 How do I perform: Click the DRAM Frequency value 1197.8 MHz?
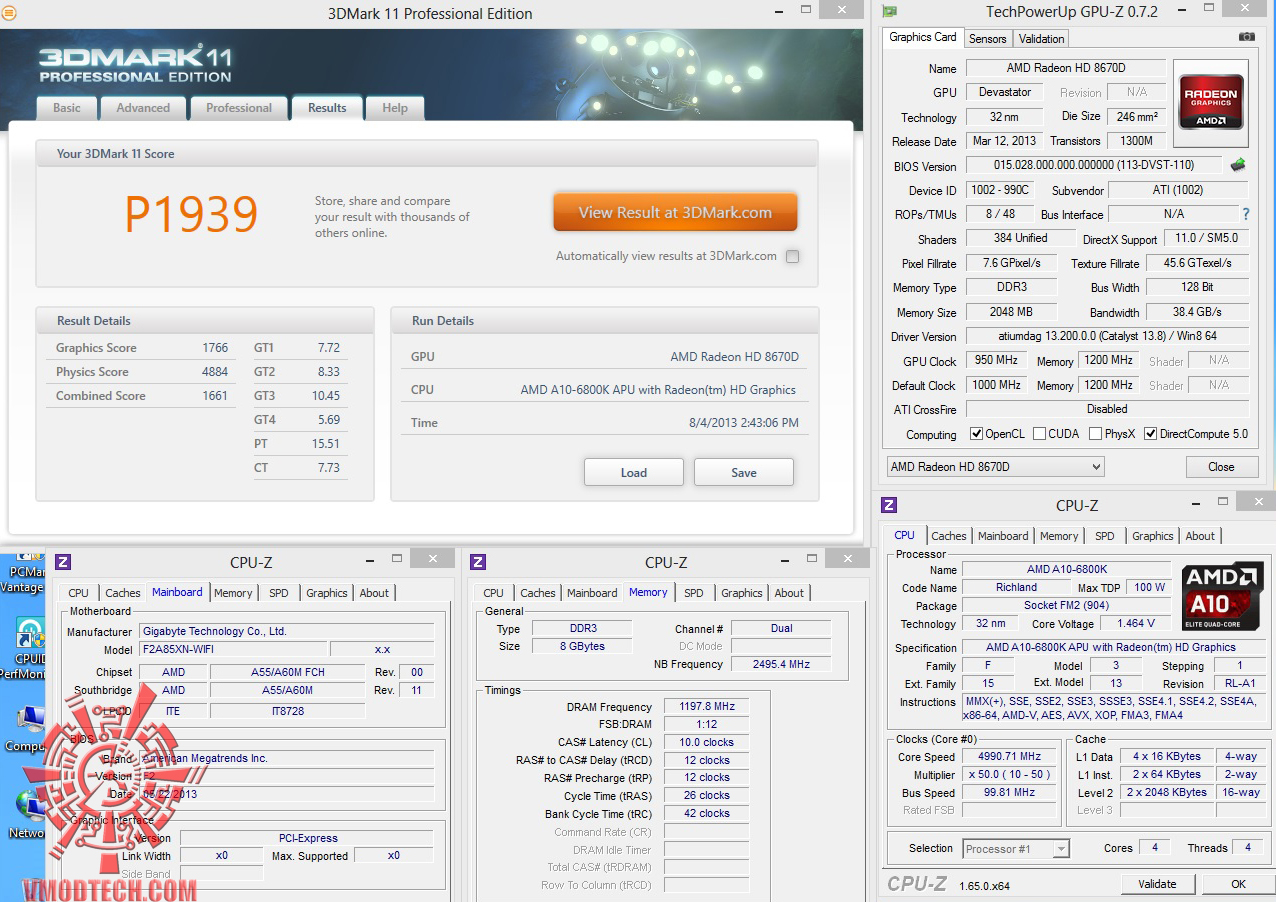[x=706, y=707]
